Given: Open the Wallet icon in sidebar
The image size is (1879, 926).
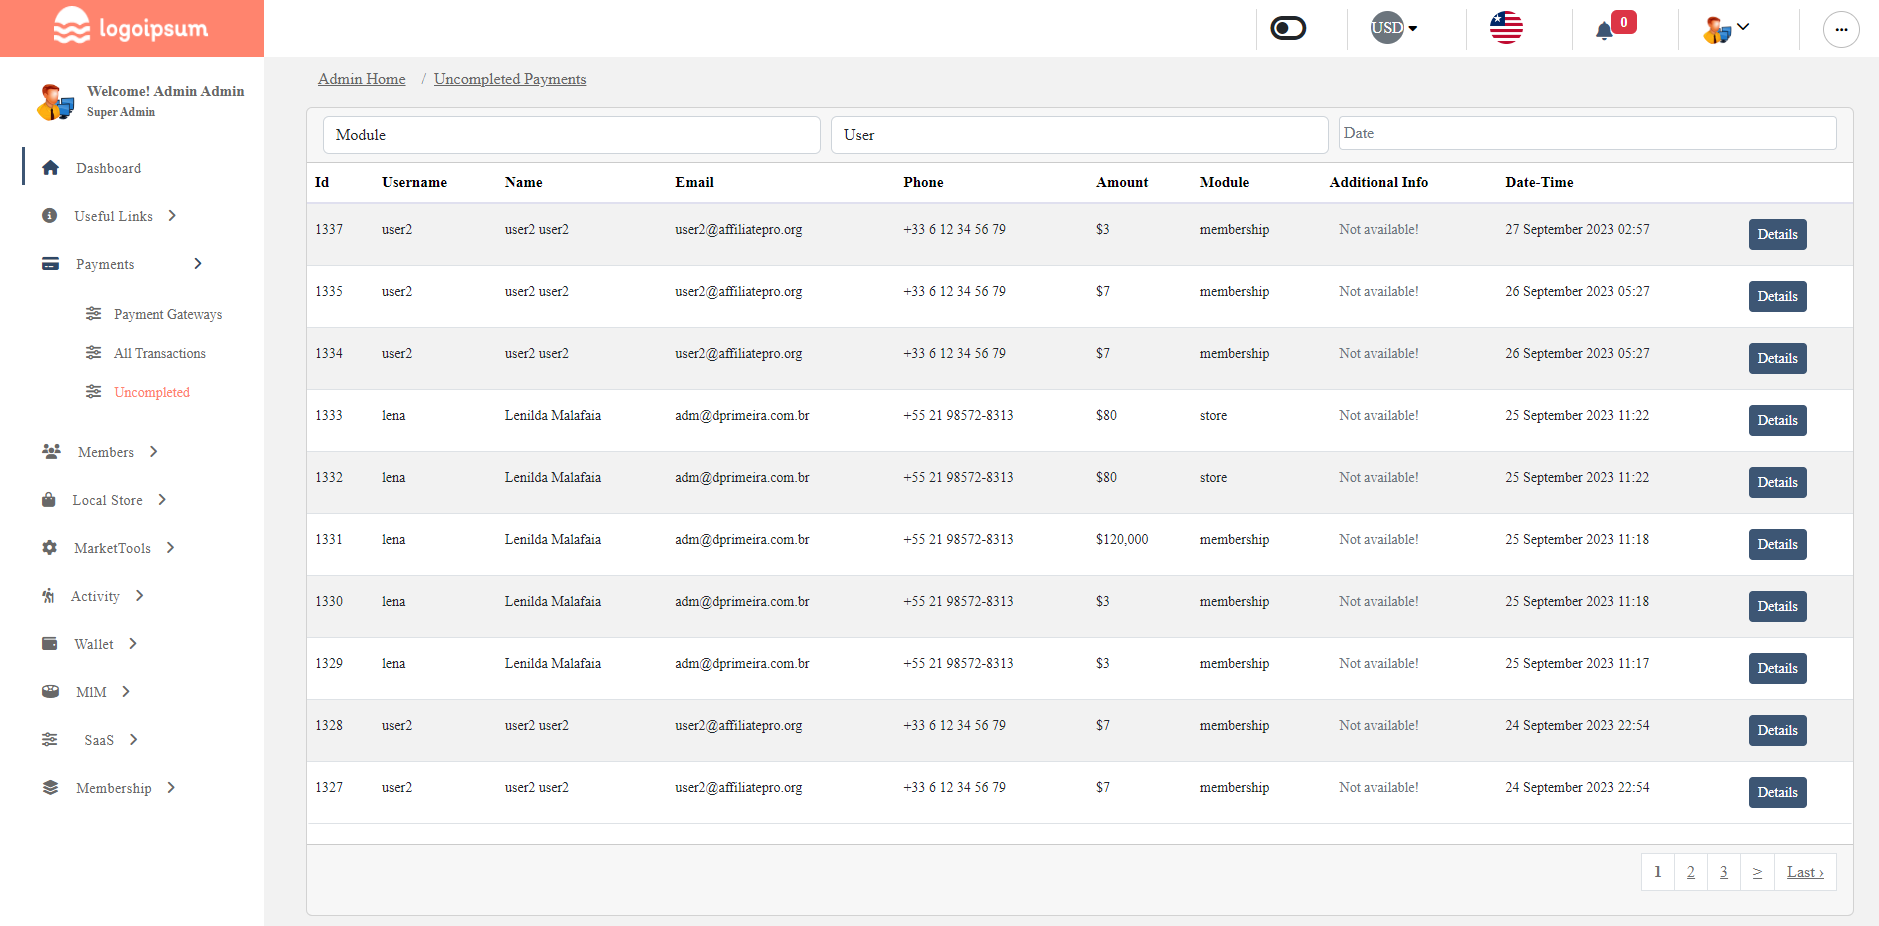Looking at the screenshot, I should (49, 643).
